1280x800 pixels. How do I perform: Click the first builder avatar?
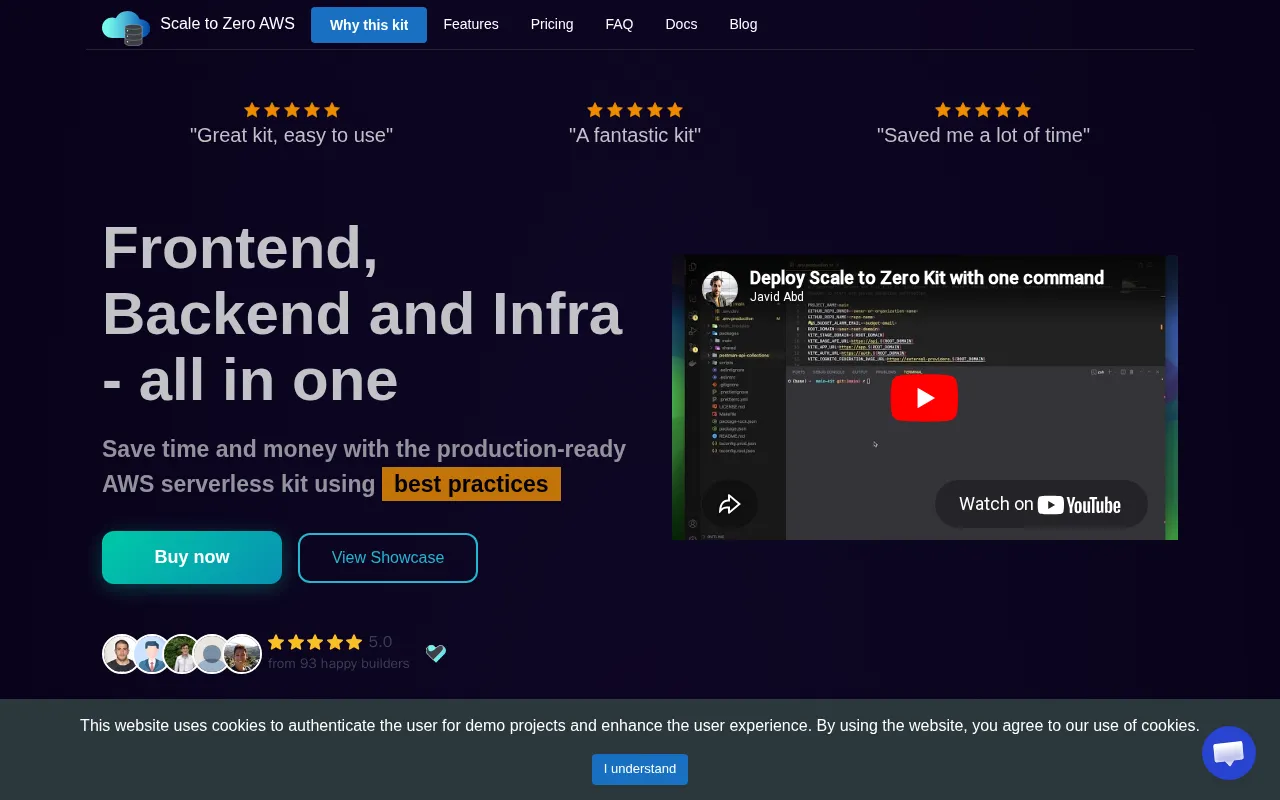click(122, 654)
